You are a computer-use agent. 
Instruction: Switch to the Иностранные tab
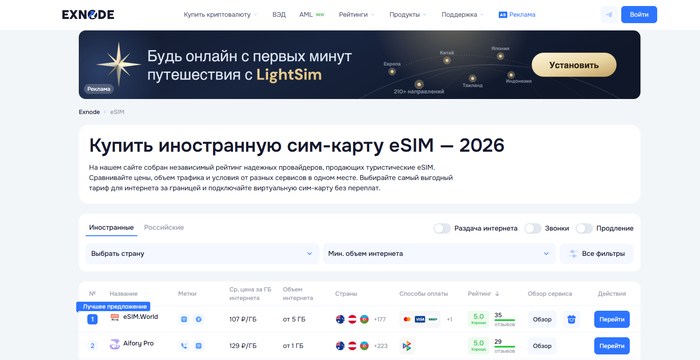pos(111,228)
